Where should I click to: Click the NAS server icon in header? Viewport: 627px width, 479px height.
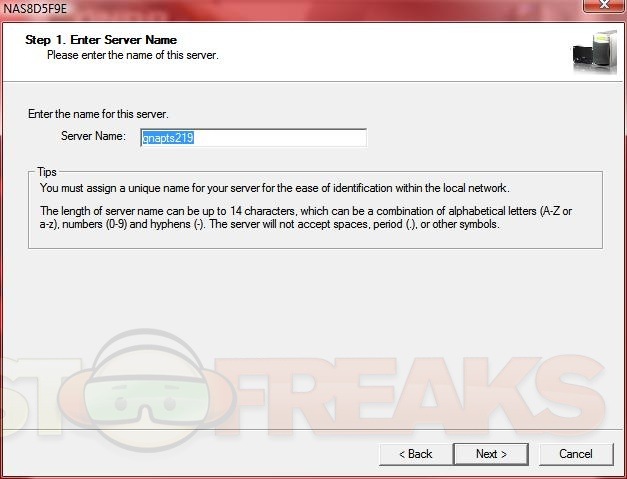click(595, 52)
